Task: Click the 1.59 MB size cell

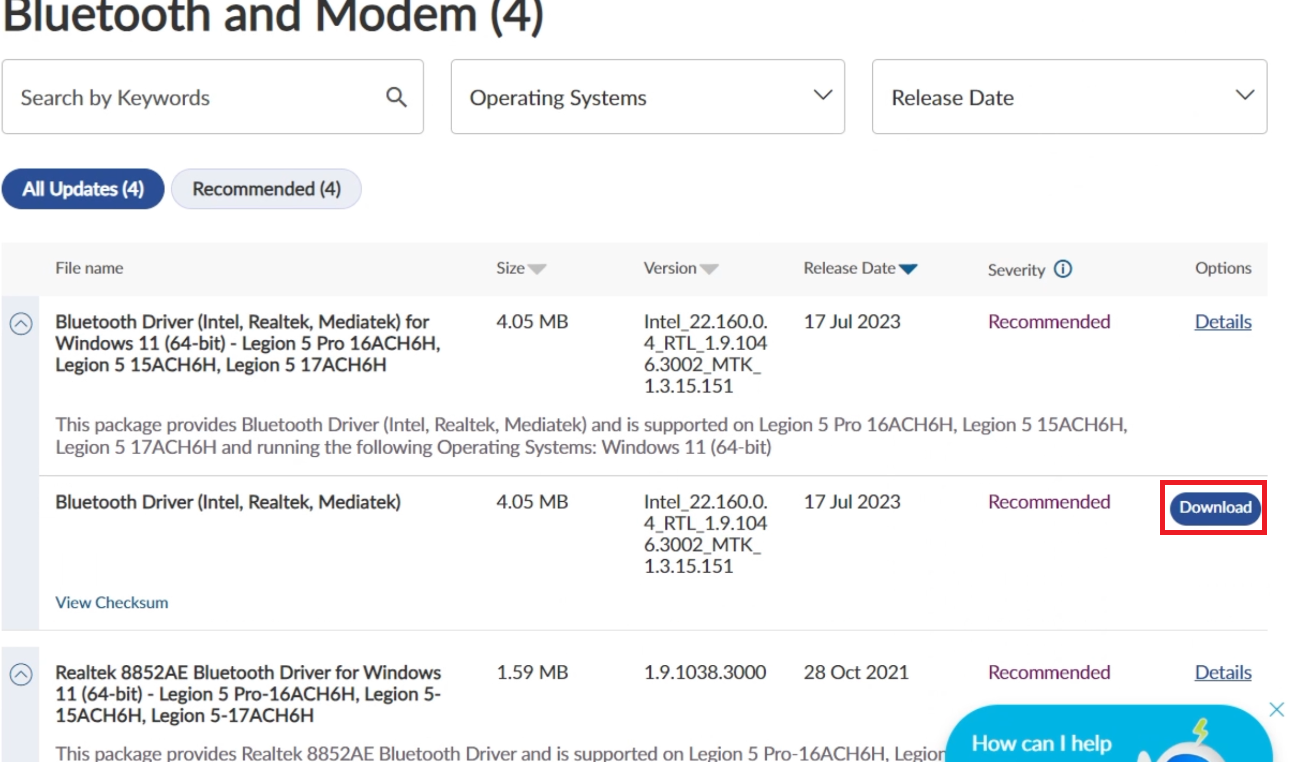Action: coord(532,672)
